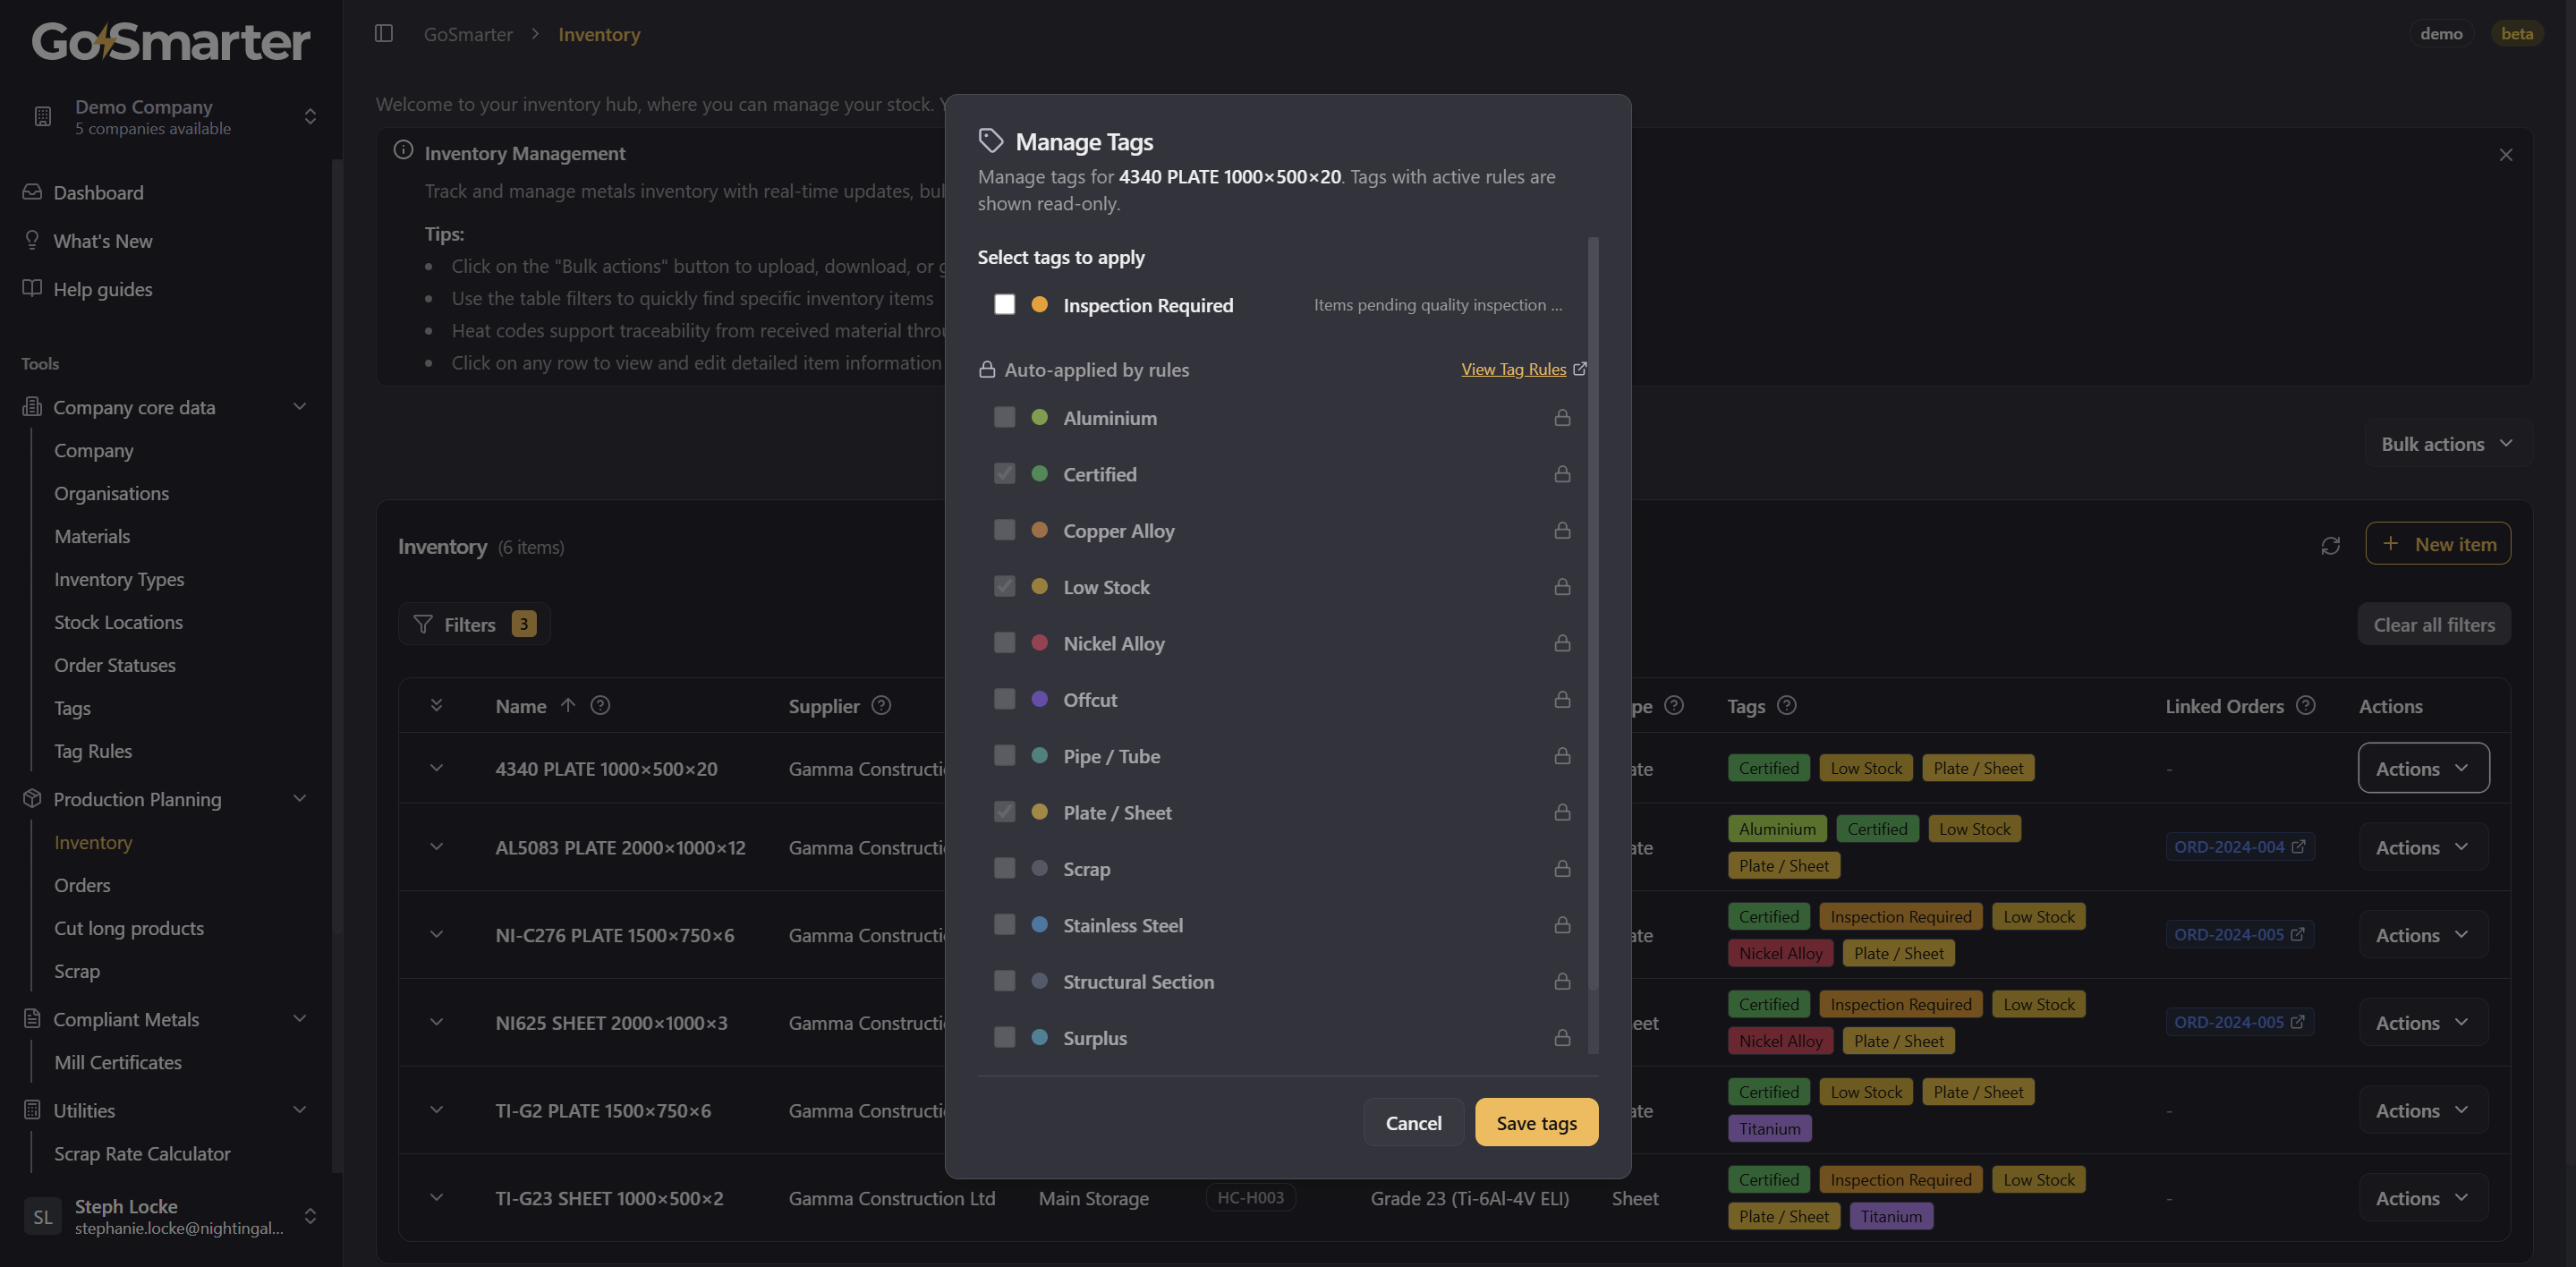The image size is (2576, 1267).
Task: Dismiss the Inventory Management tips panel
Action: click(2506, 155)
